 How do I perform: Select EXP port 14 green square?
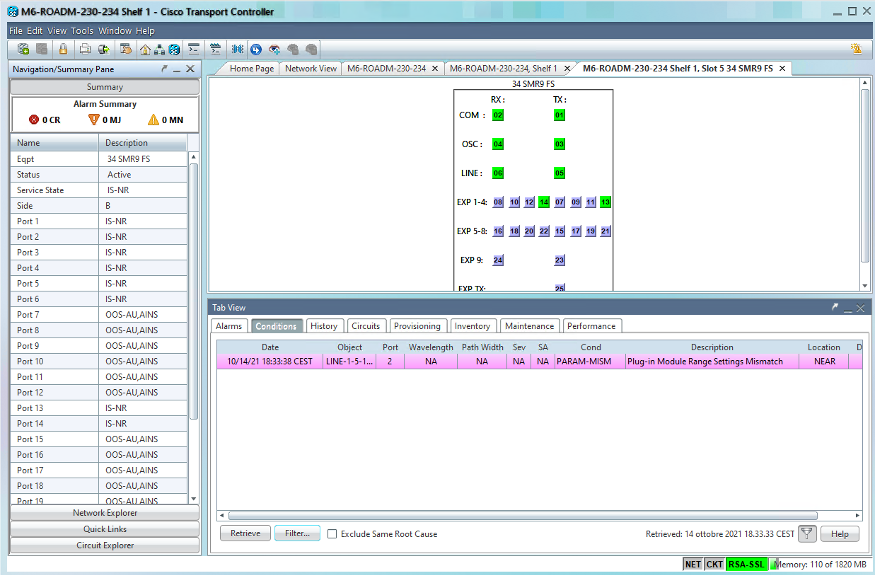(x=544, y=202)
